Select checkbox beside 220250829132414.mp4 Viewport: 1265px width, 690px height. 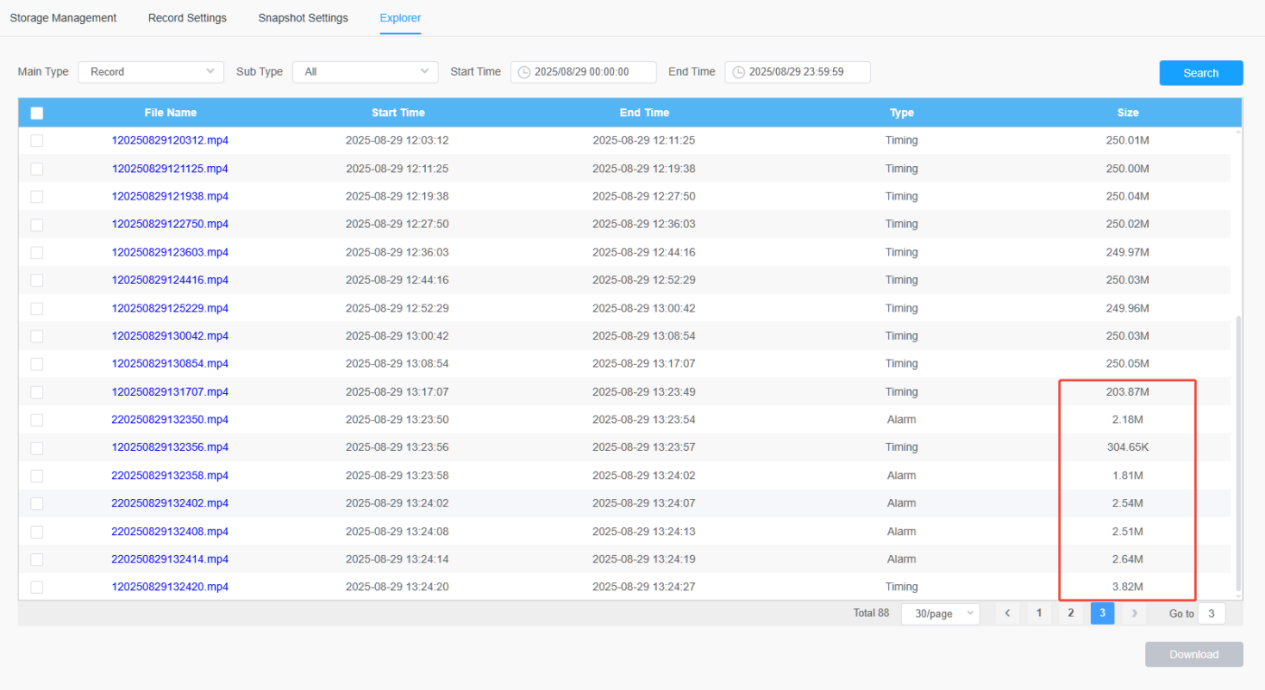37,559
